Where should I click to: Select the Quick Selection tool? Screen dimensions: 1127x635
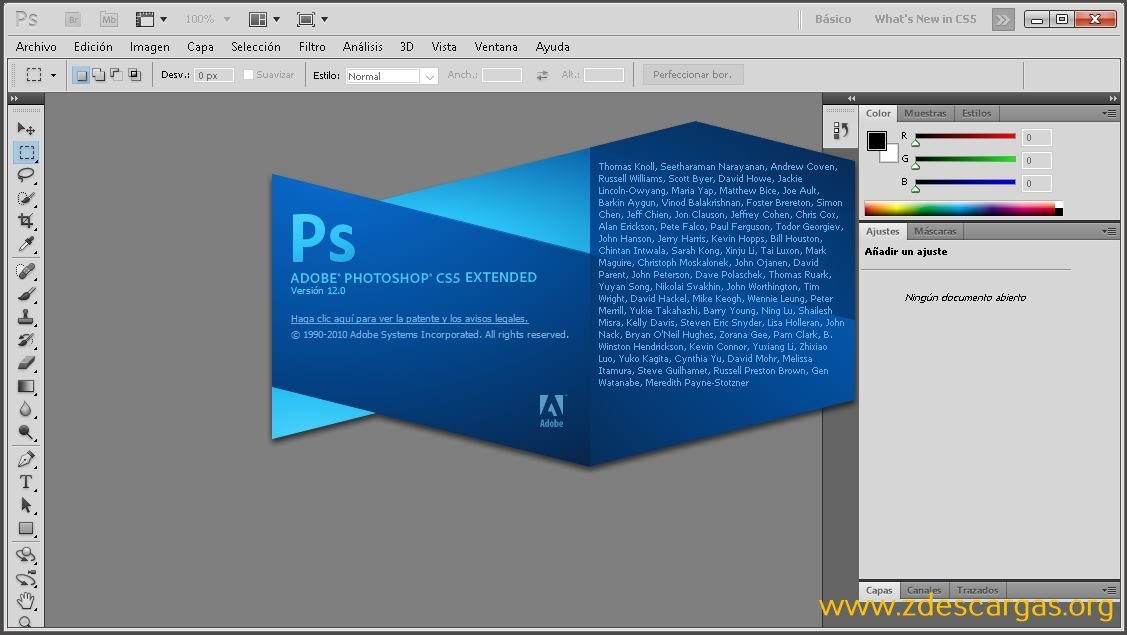[x=26, y=198]
